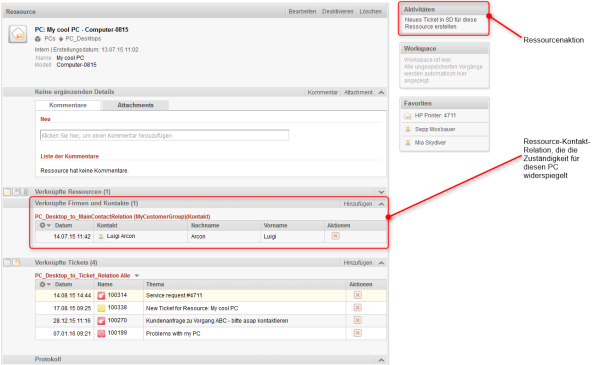Remove Luigi Arcon relation via delete icon
Image resolution: width=600 pixels, height=365 pixels.
(x=336, y=236)
